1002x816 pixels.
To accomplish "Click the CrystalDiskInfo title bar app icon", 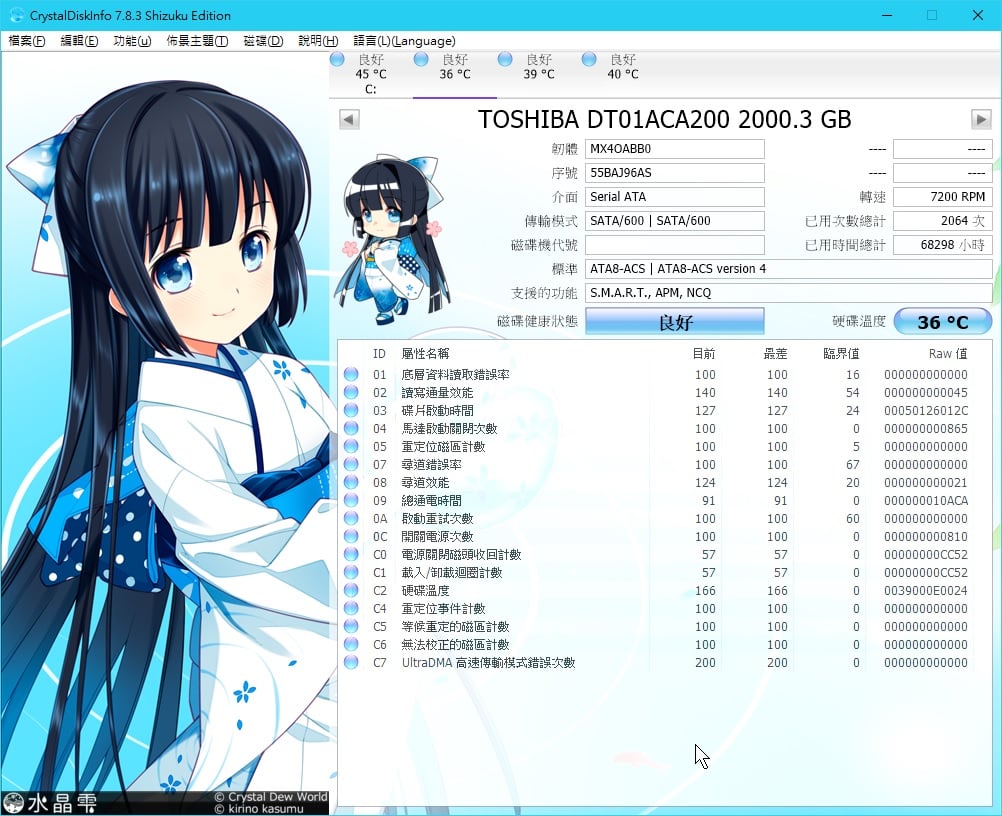I will click(16, 15).
